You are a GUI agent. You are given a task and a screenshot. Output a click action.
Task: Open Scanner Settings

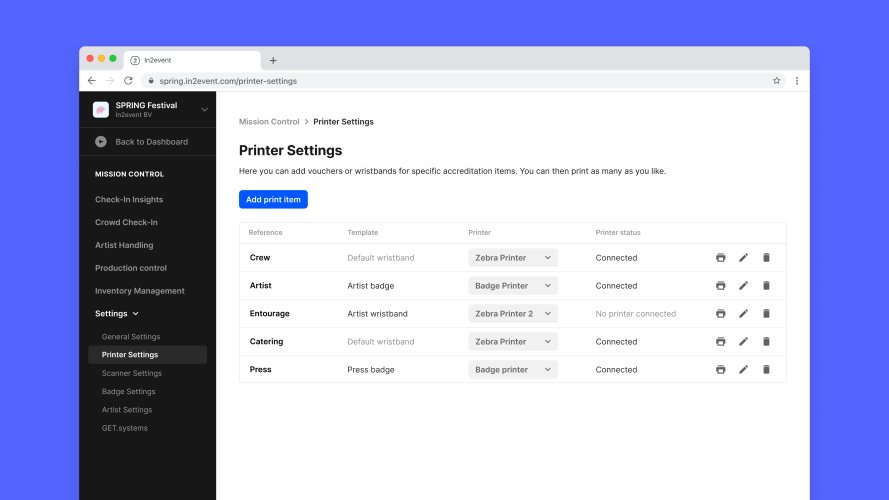click(x=132, y=373)
